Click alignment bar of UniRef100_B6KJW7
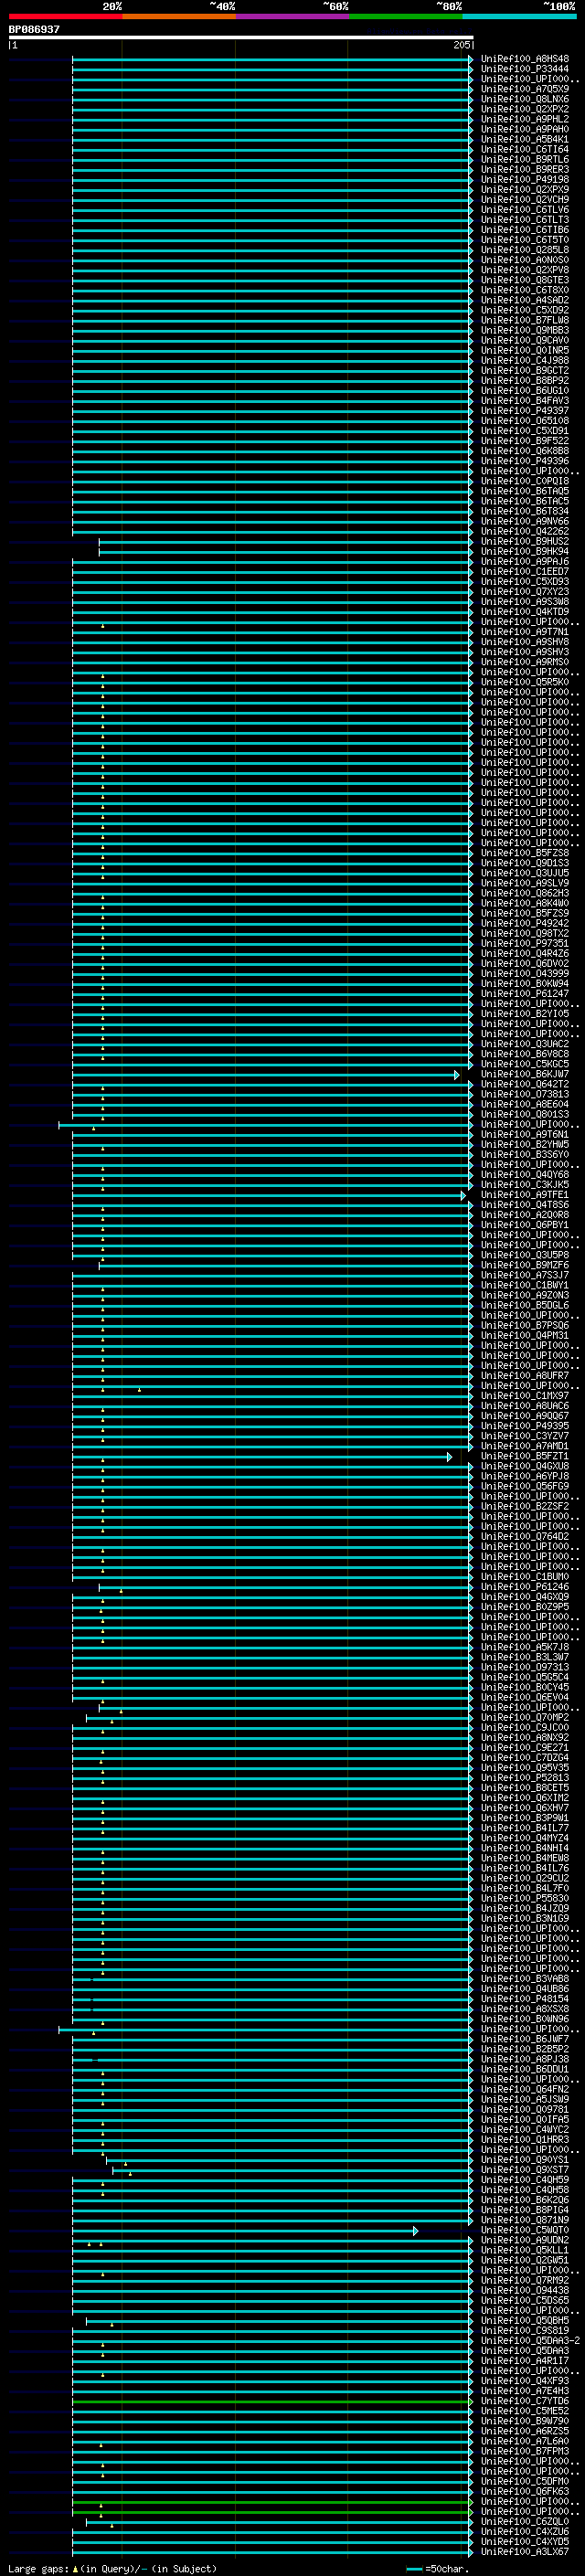Viewport: 585px width, 2576px height. coord(265,1075)
